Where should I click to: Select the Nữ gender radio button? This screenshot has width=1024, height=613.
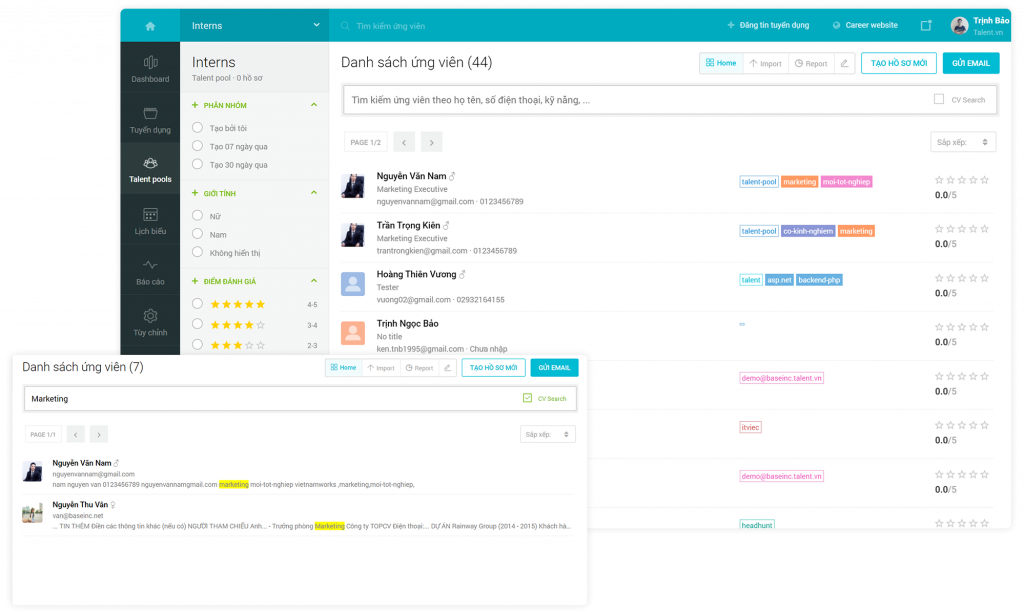198,216
